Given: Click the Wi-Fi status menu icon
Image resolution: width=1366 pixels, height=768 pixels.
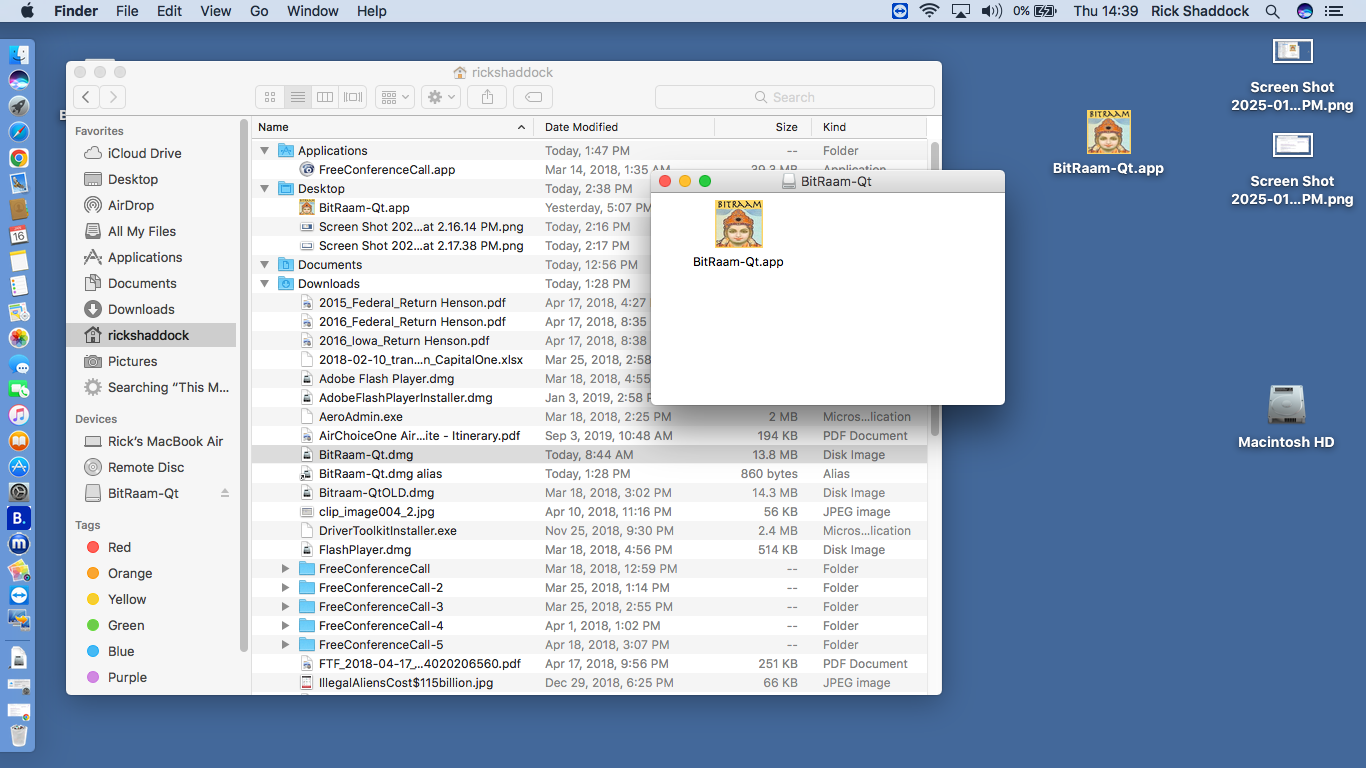Looking at the screenshot, I should pos(930,11).
